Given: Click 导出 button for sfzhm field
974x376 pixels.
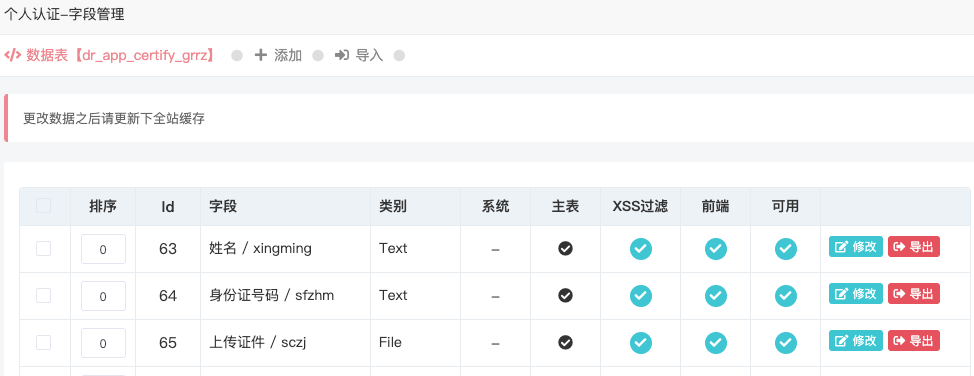Looking at the screenshot, I should click(x=913, y=293).
